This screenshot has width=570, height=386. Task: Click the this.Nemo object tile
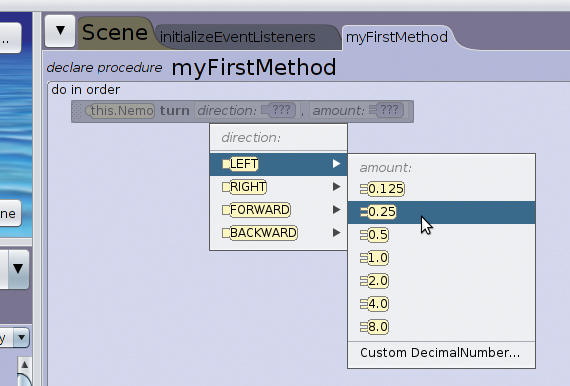[x=120, y=110]
